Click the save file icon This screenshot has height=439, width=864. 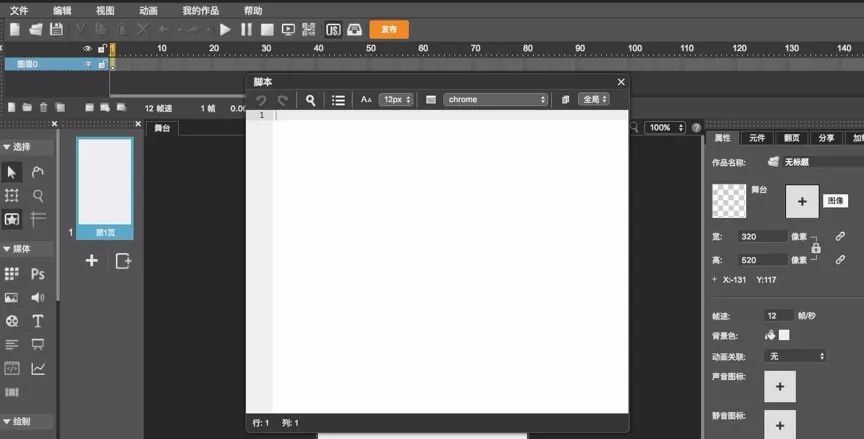[56, 30]
